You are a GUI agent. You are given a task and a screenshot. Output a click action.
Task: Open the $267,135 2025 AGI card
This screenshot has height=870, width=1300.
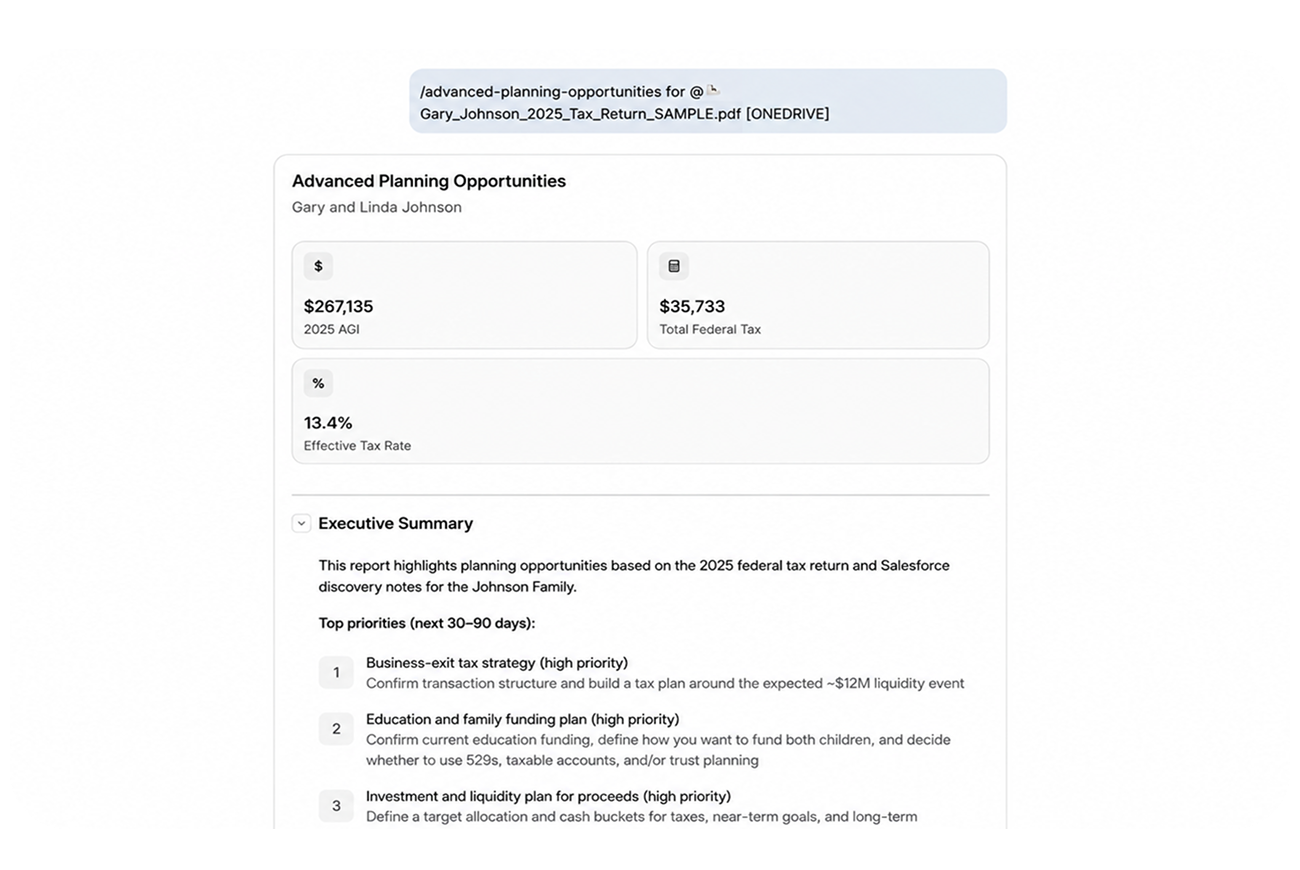tap(464, 295)
